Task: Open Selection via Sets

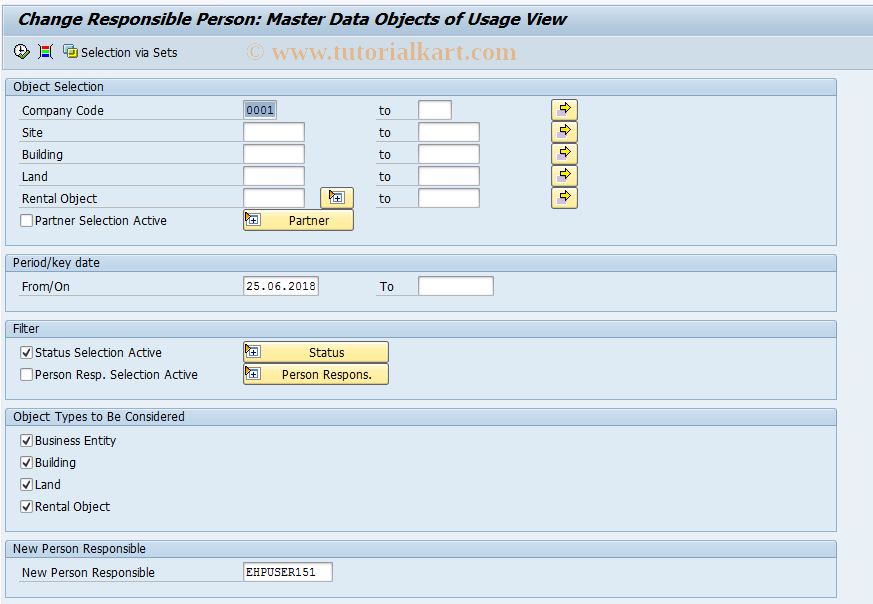Action: tap(120, 52)
